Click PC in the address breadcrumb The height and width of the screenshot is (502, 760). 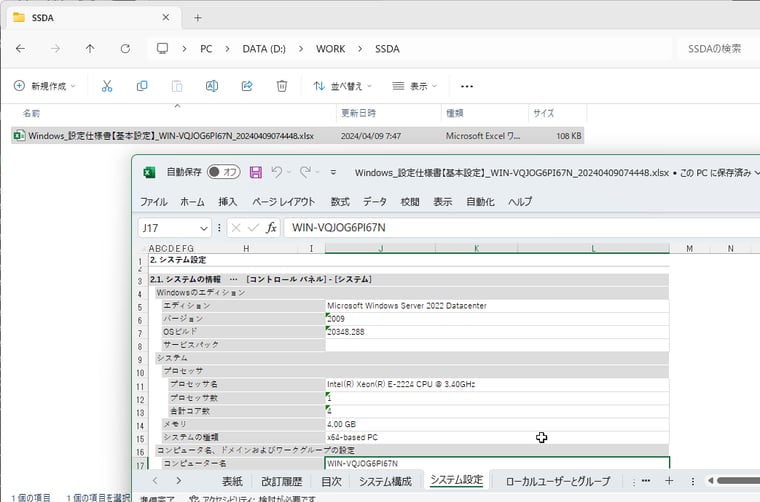pos(206,49)
